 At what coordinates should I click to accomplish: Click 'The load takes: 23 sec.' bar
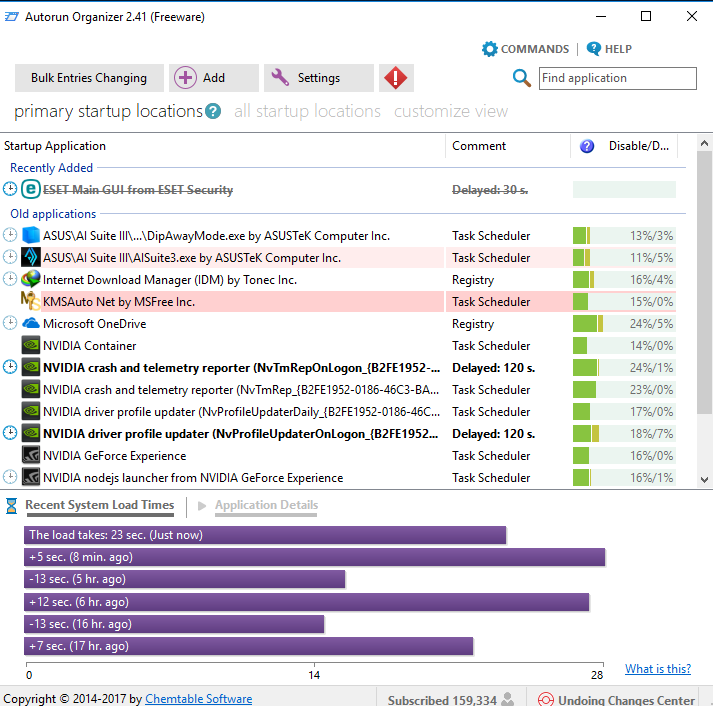265,535
